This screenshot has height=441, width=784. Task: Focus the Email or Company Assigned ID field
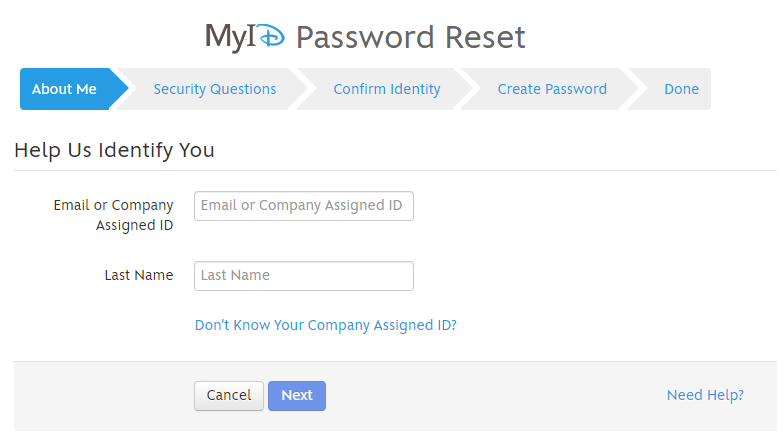304,206
